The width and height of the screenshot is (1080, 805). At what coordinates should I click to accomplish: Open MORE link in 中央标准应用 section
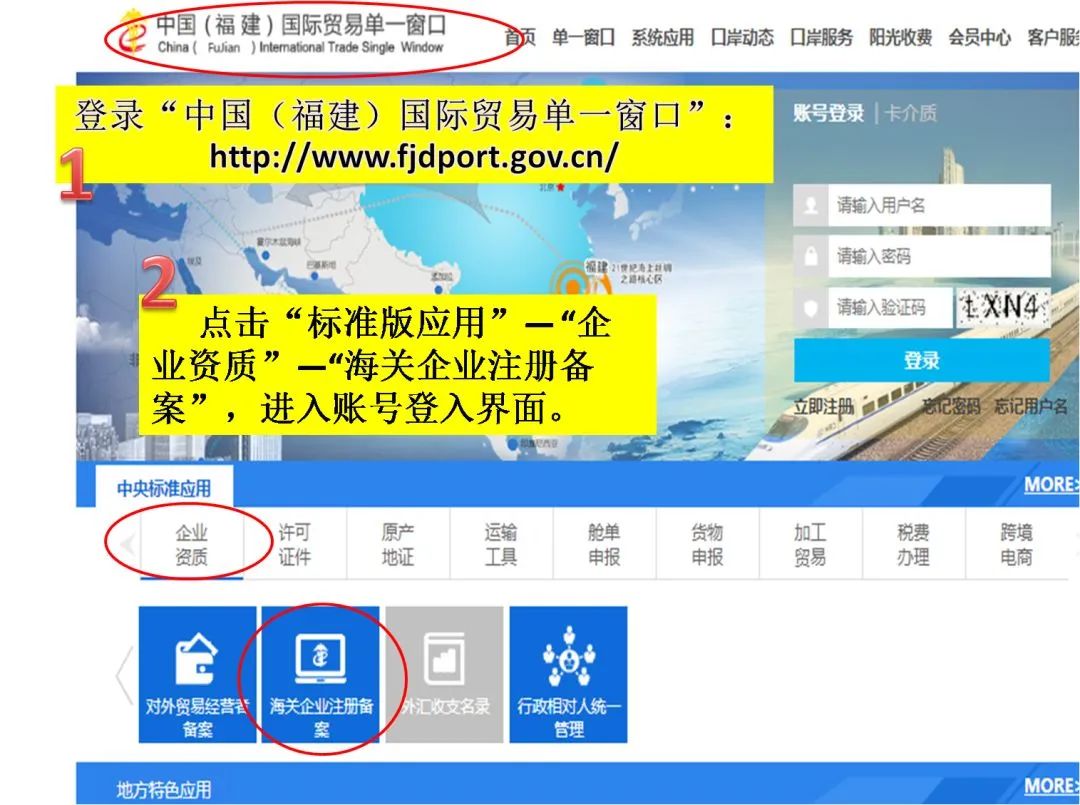pos(1050,485)
